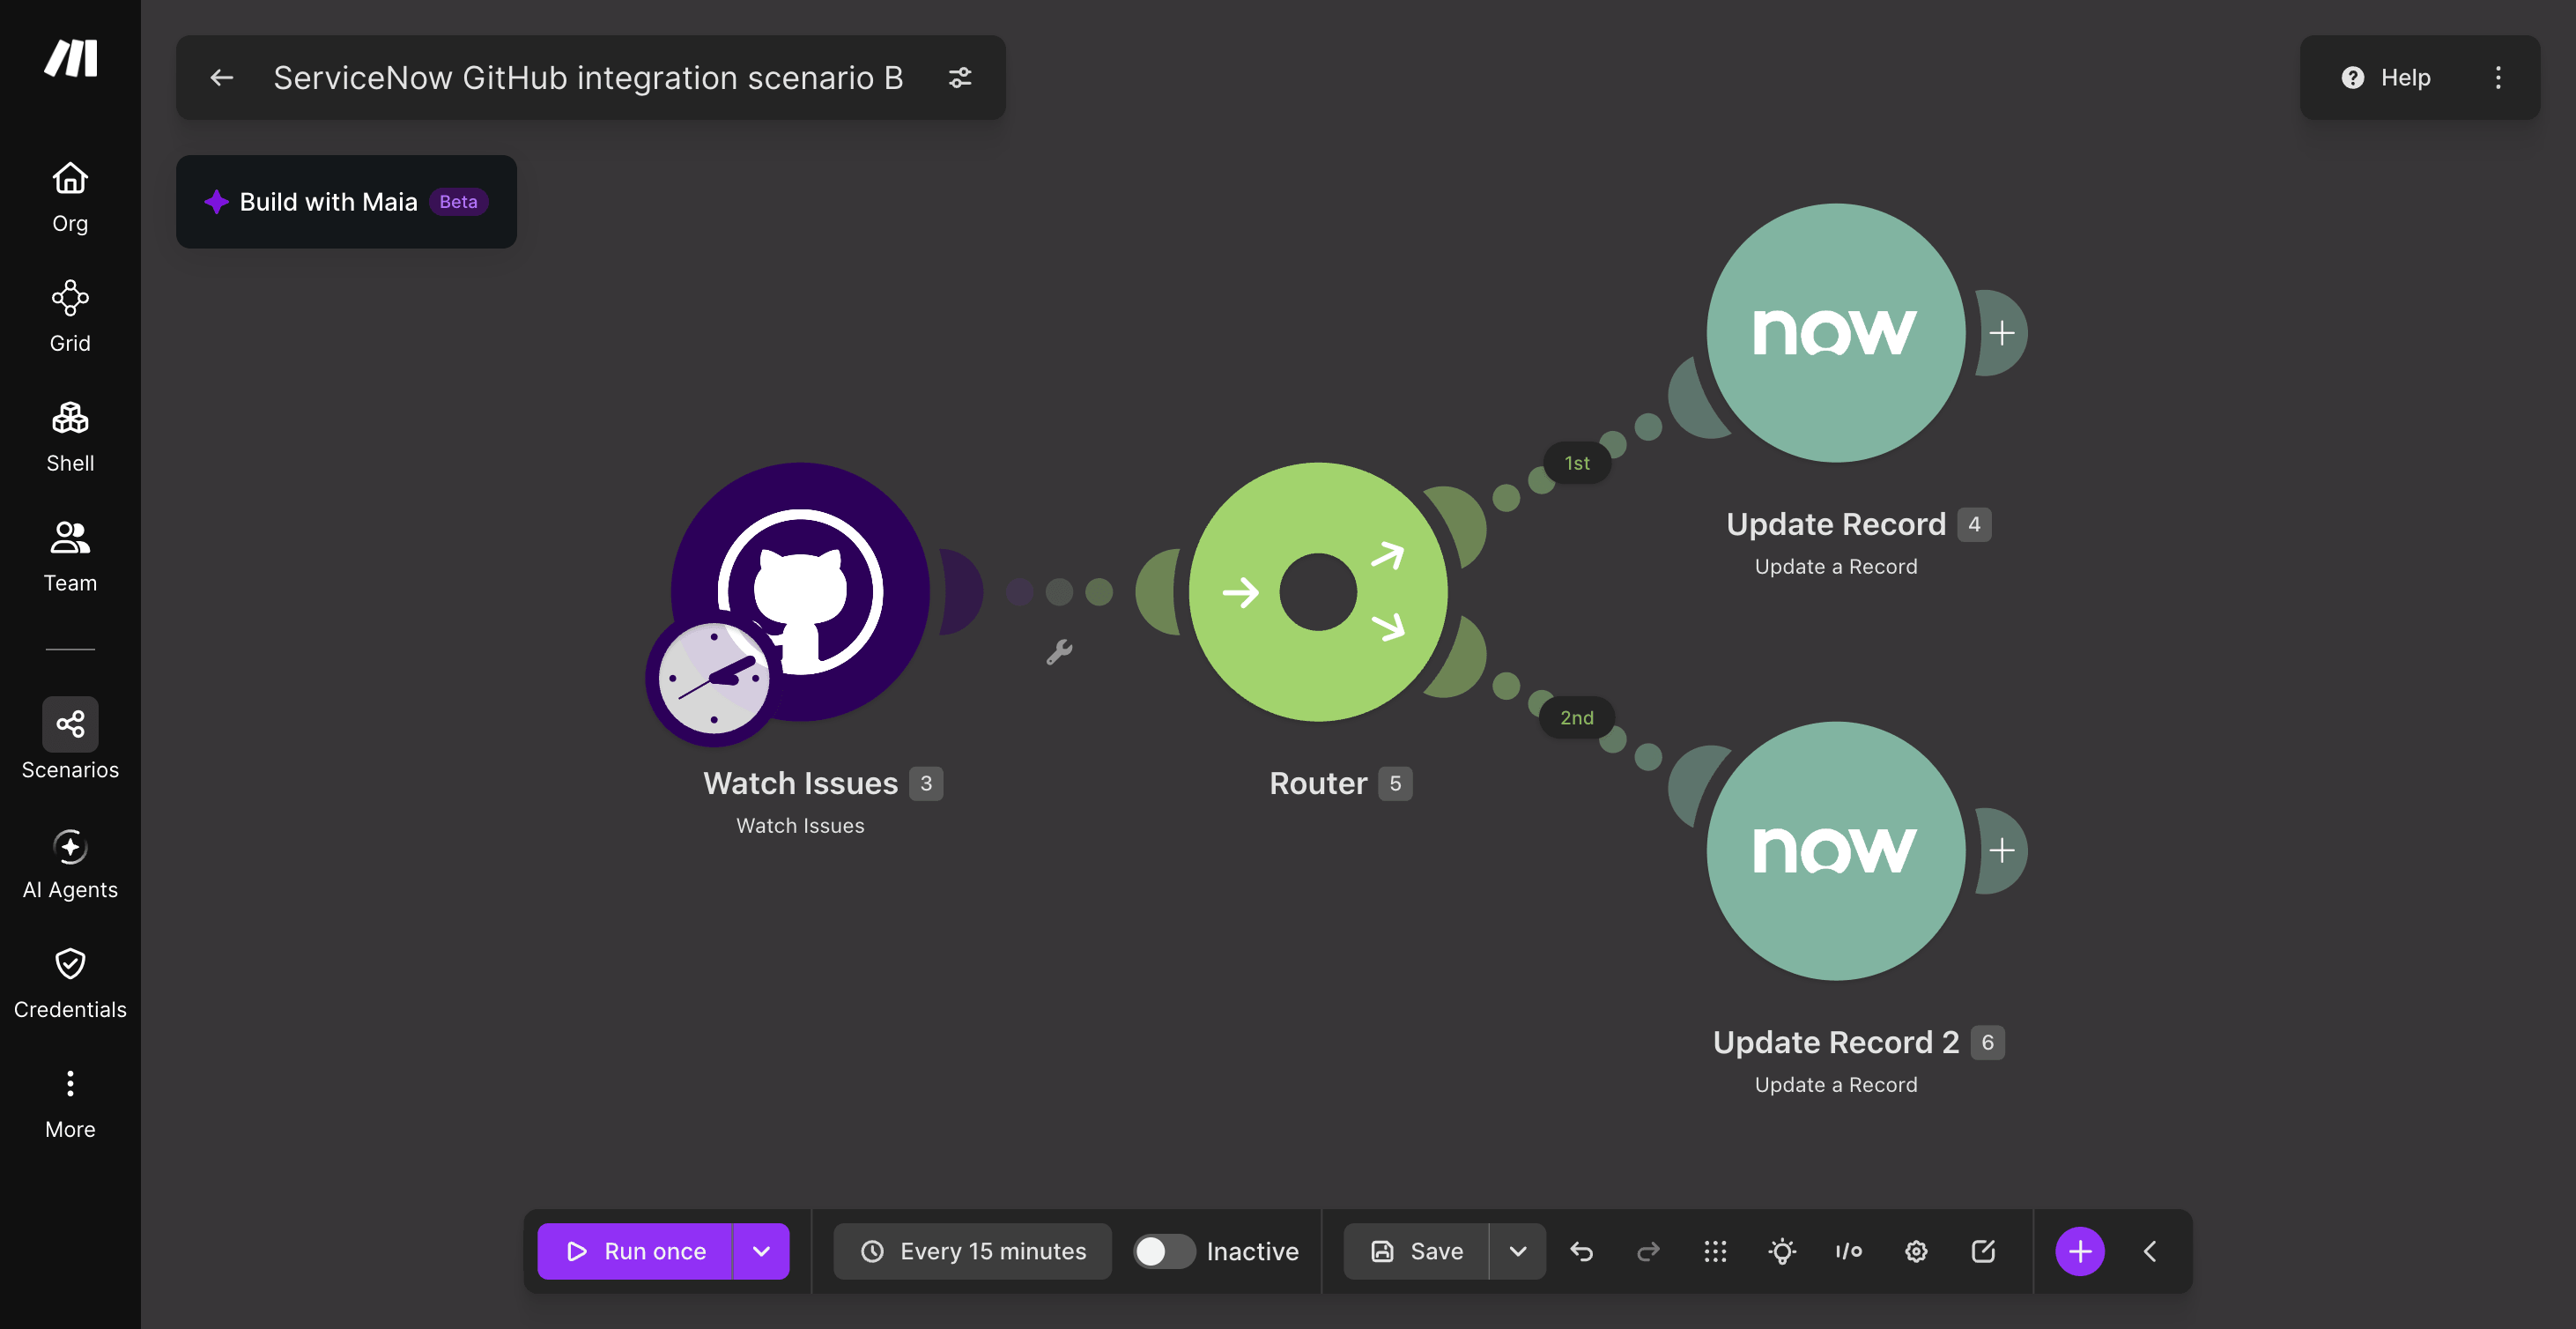Run the scenario once
The image size is (2576, 1329).
(x=635, y=1251)
